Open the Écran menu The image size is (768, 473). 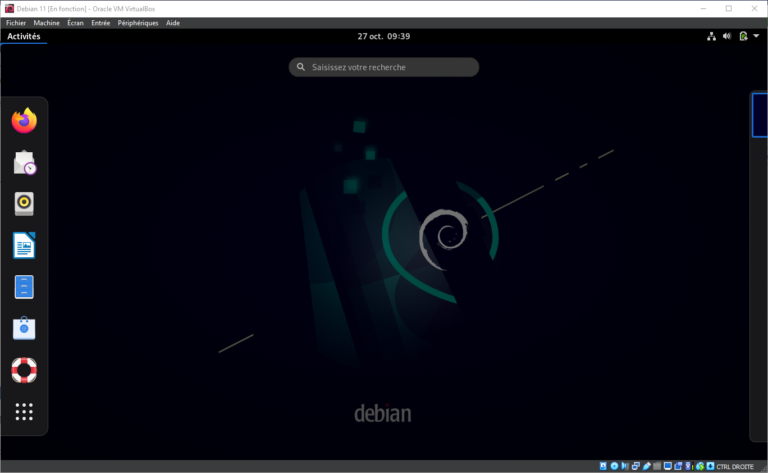tap(75, 23)
